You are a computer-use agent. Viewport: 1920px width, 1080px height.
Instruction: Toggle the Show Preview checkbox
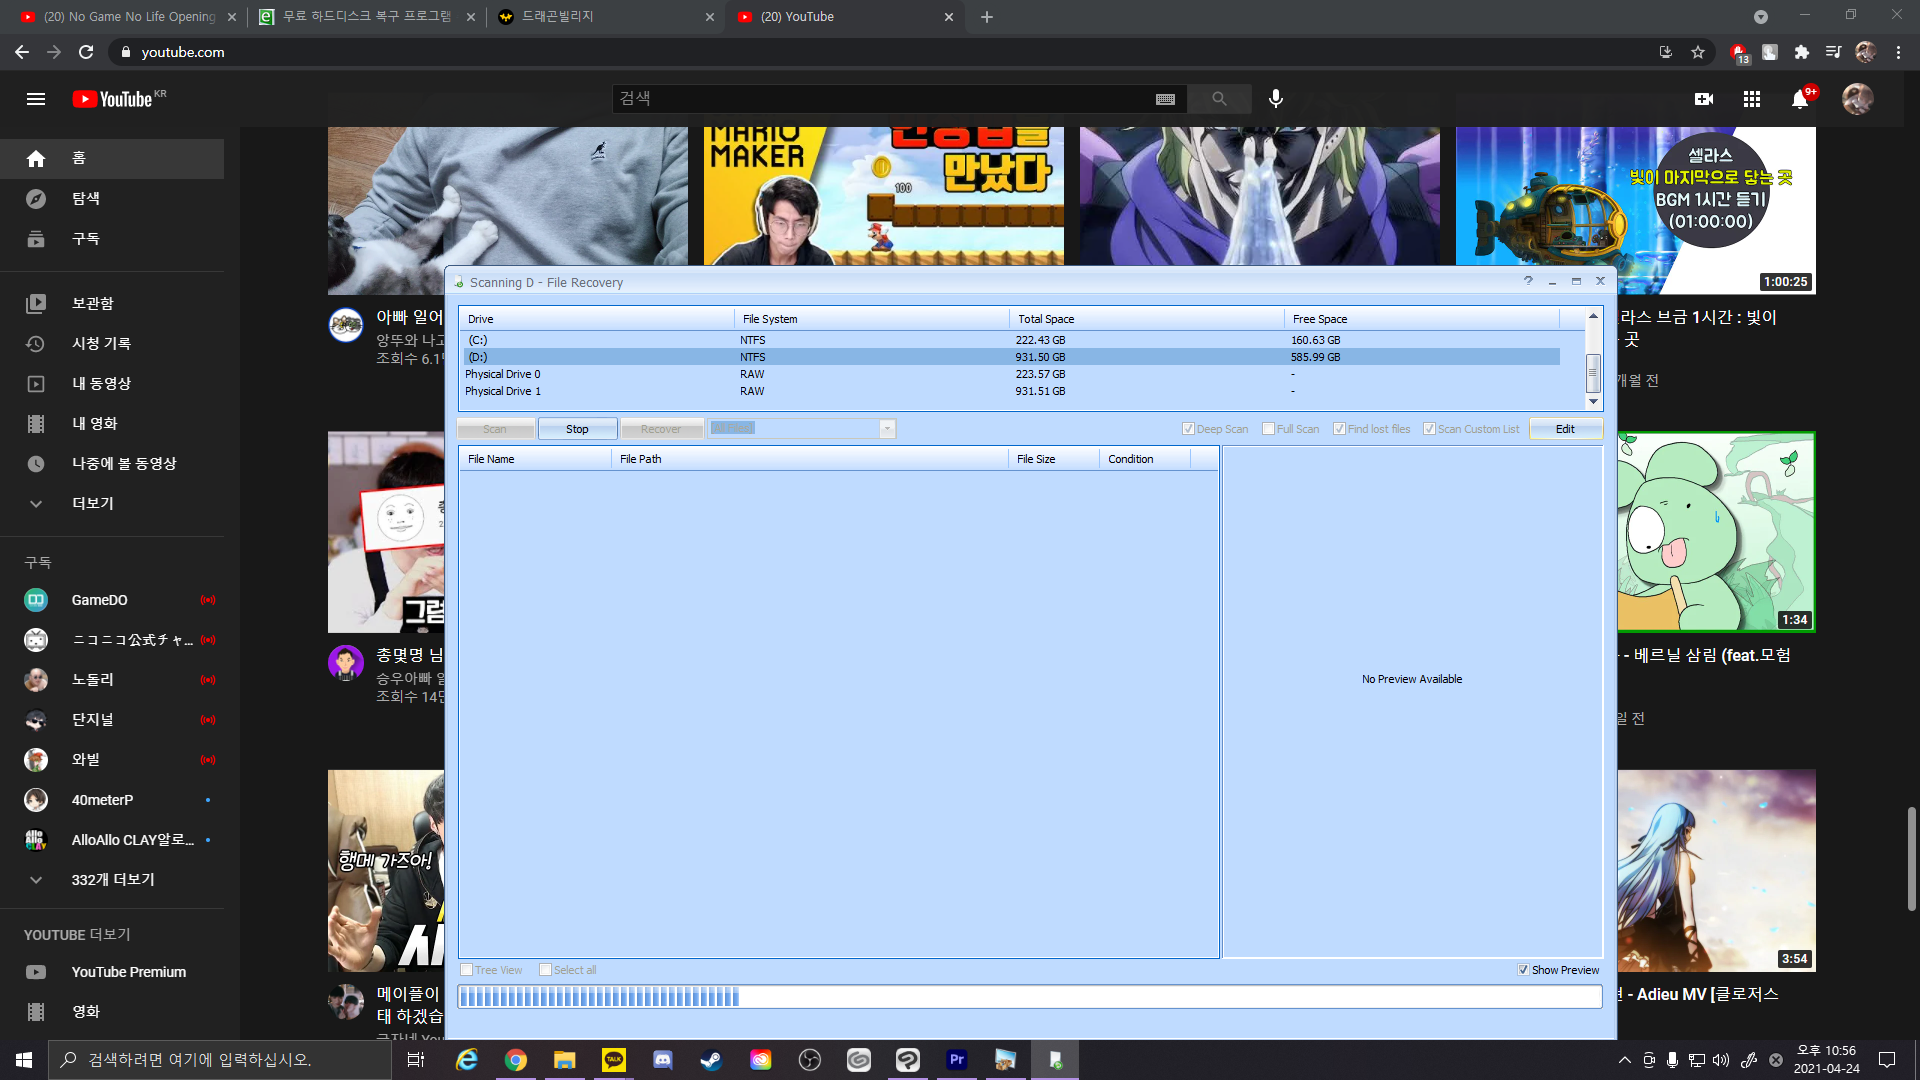[1523, 970]
